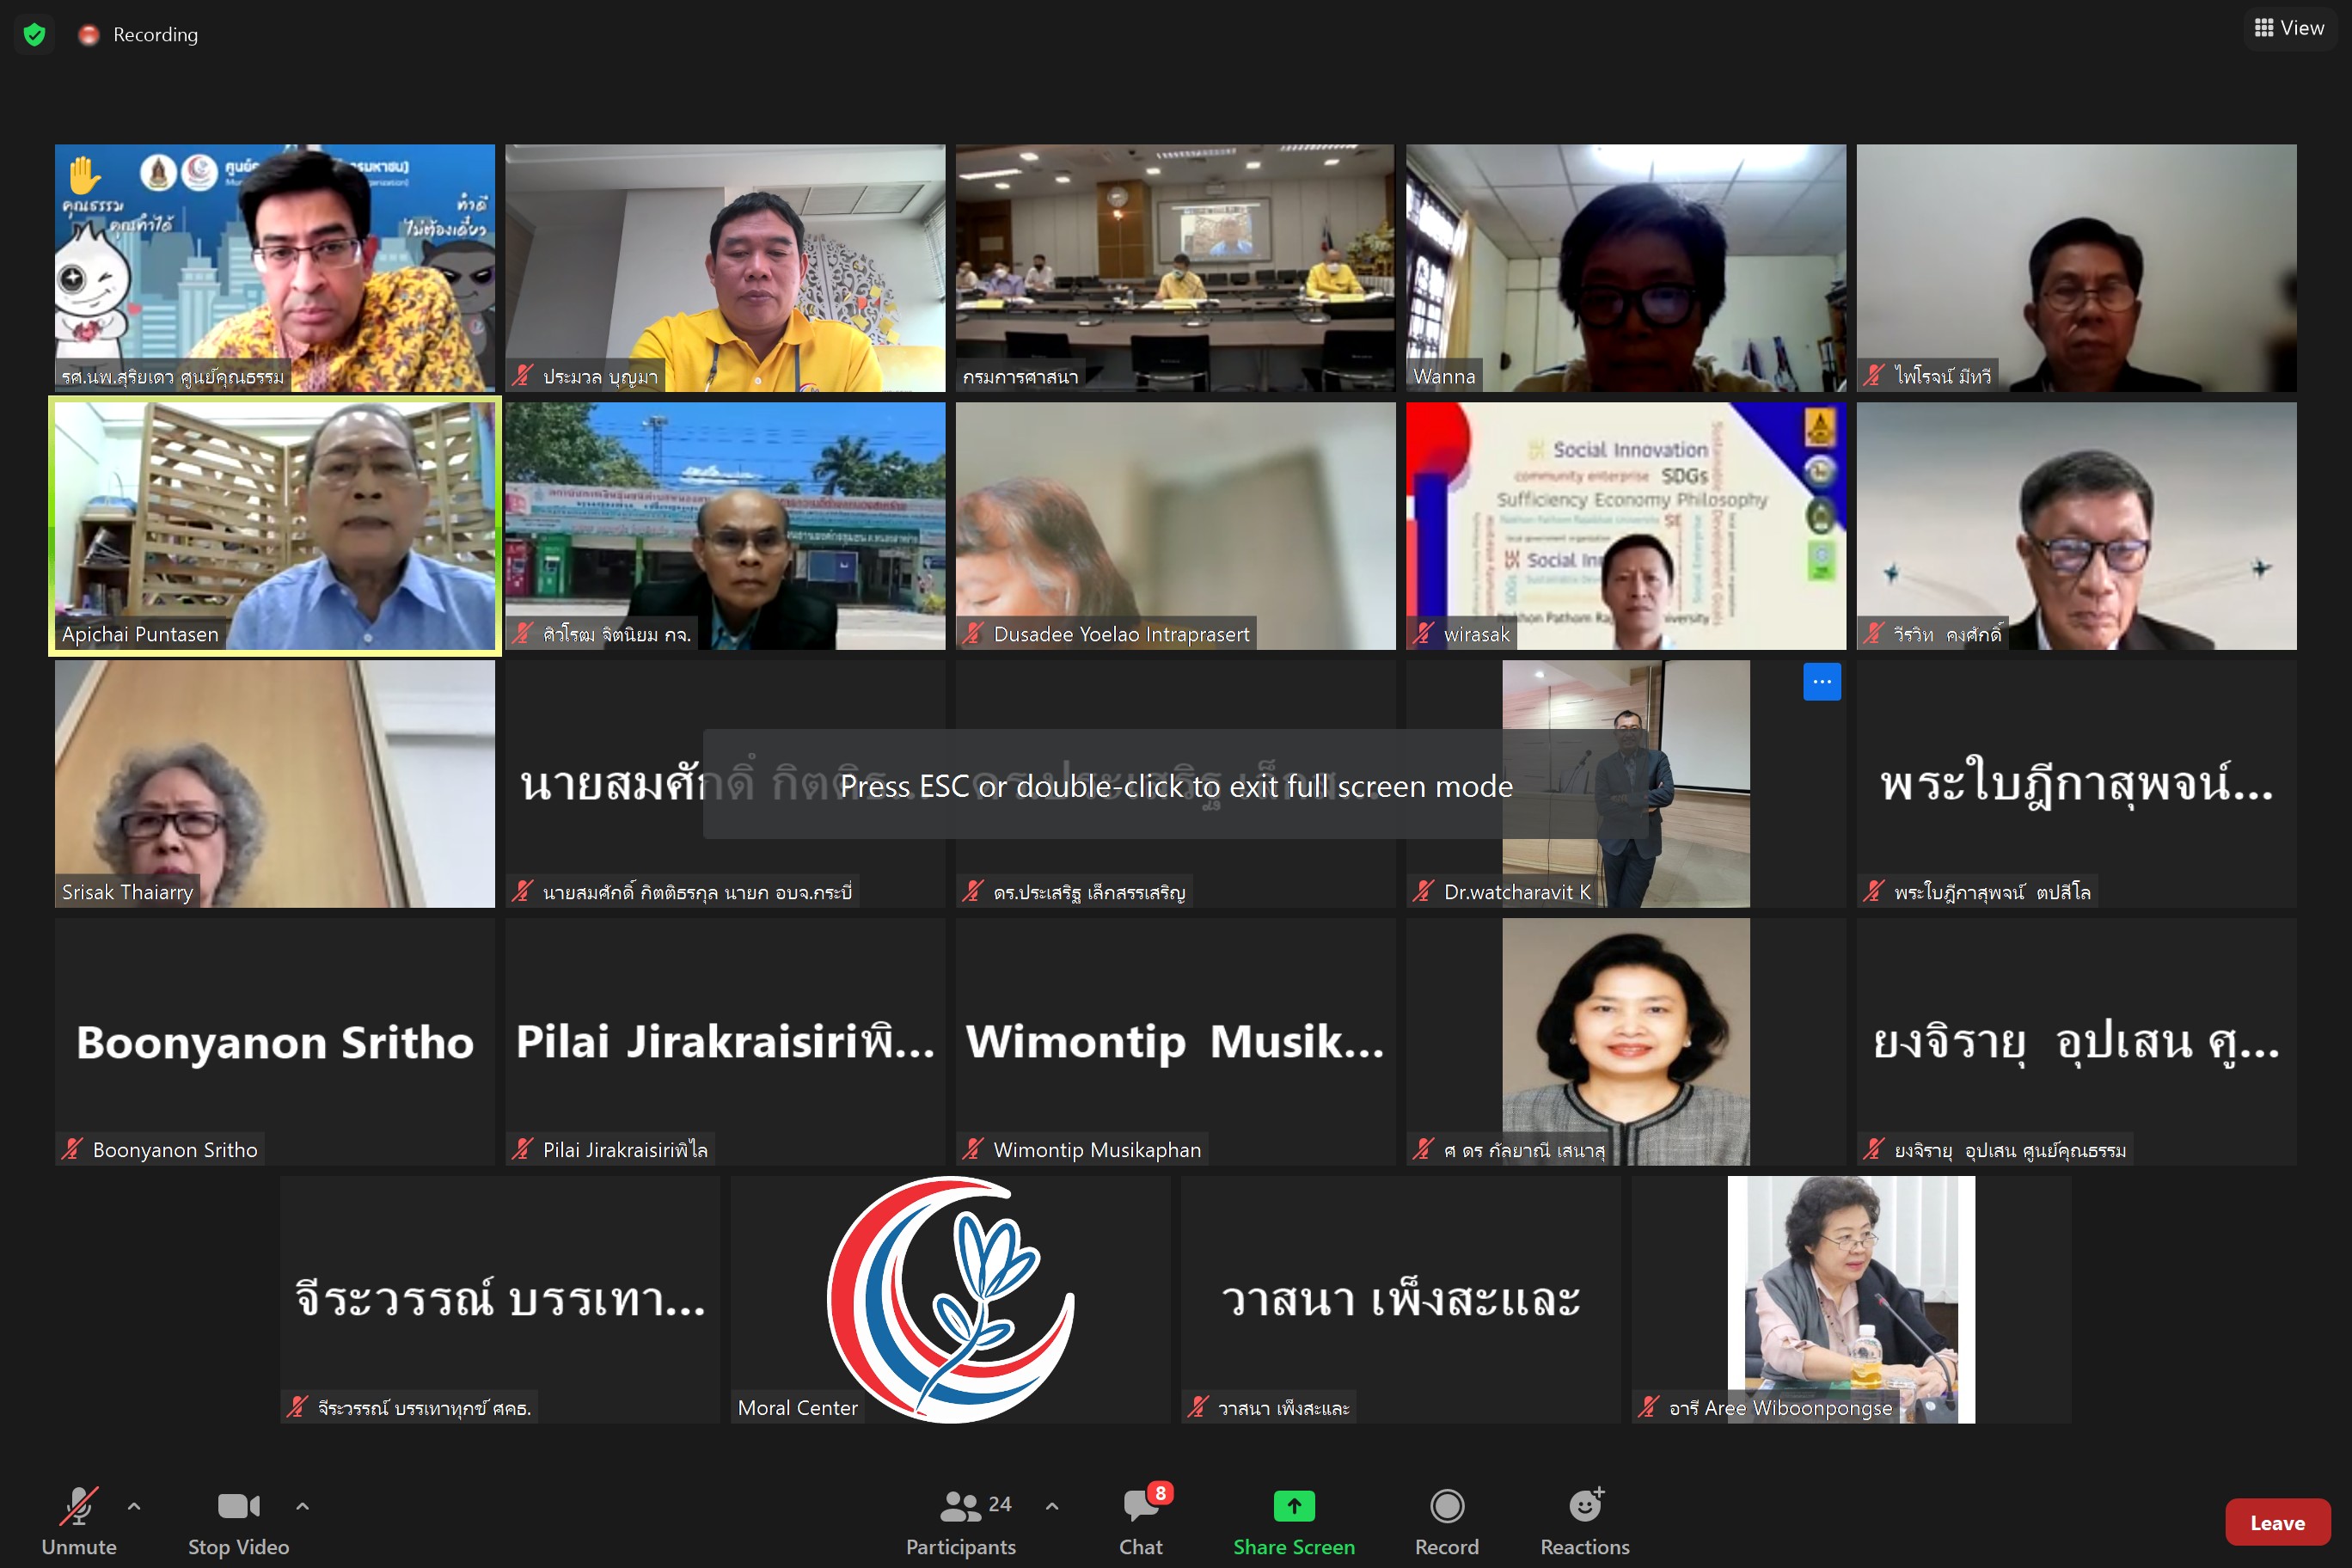This screenshot has height=1568, width=2352.
Task: Click the wirasak video tile
Action: point(1626,526)
